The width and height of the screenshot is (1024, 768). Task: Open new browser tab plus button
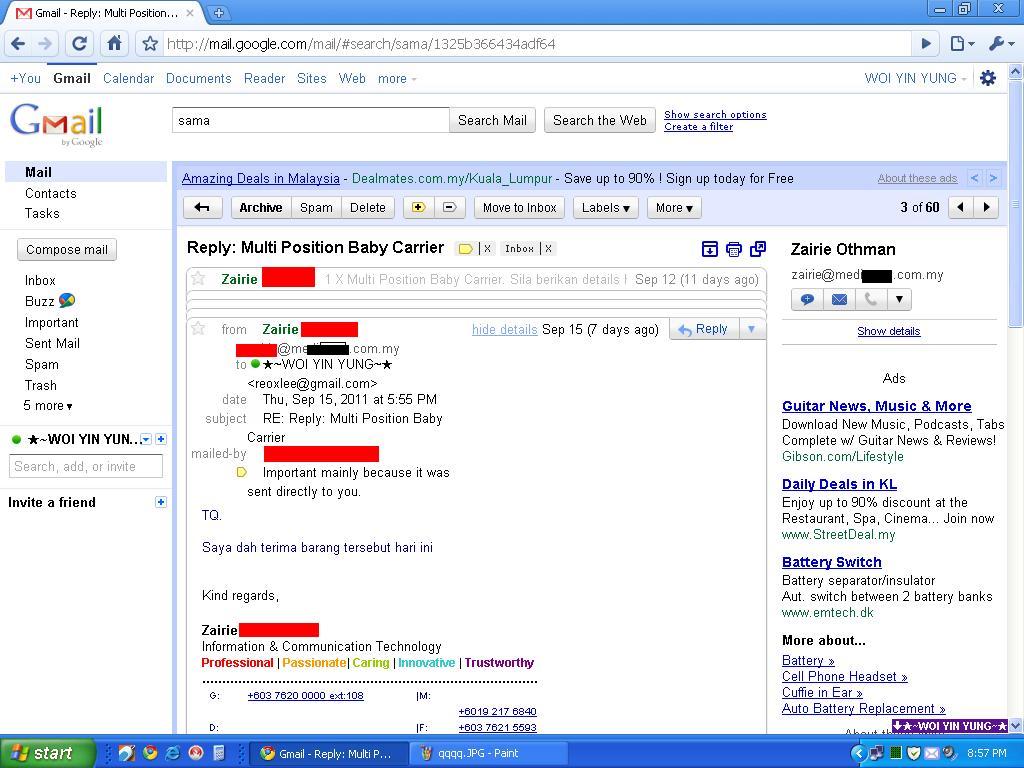point(219,12)
